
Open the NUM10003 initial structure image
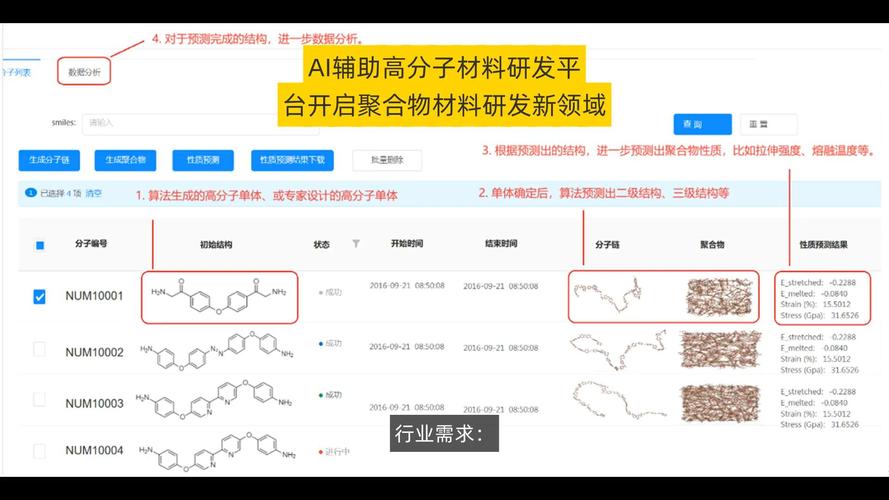215,400
